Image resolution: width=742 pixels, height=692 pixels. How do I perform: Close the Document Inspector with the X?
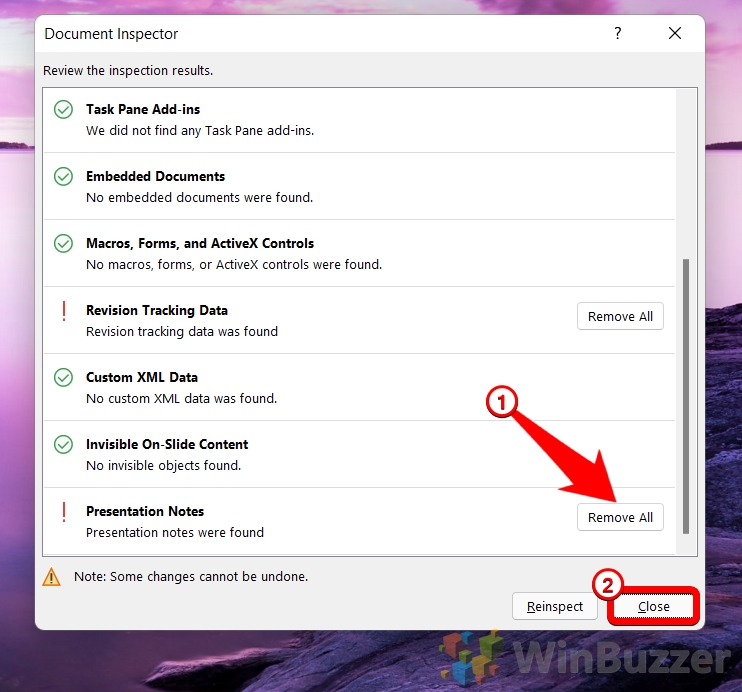tap(675, 33)
